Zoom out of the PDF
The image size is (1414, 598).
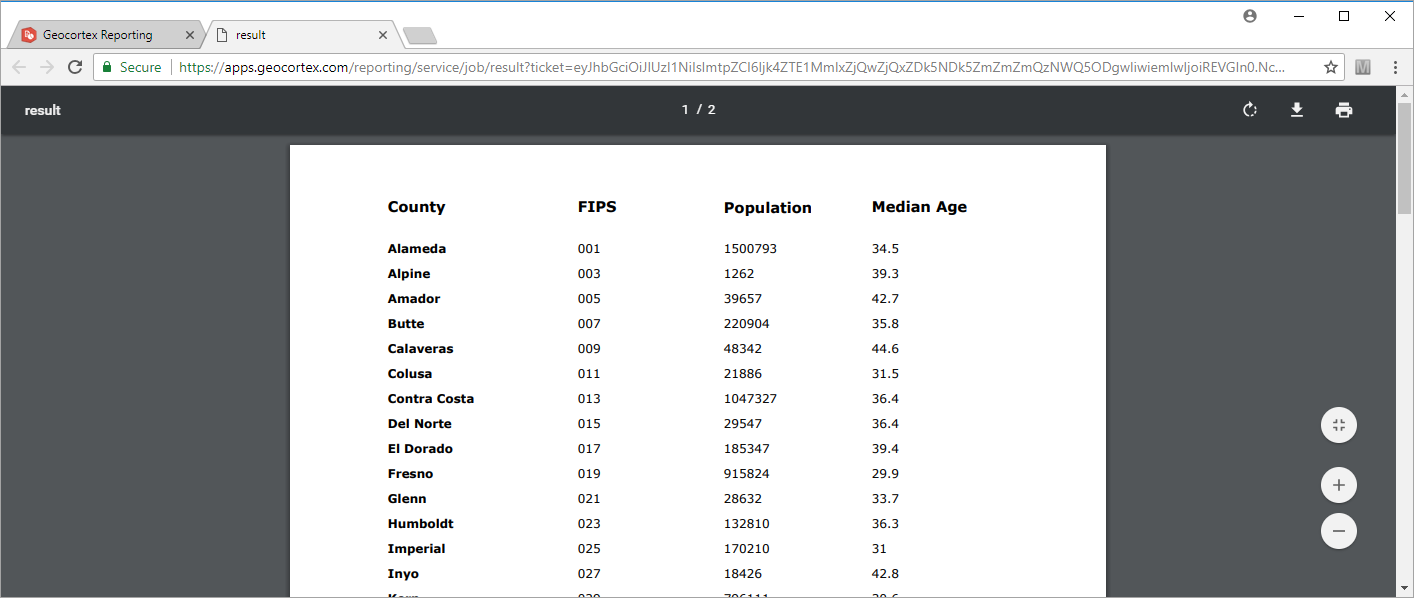pos(1338,530)
